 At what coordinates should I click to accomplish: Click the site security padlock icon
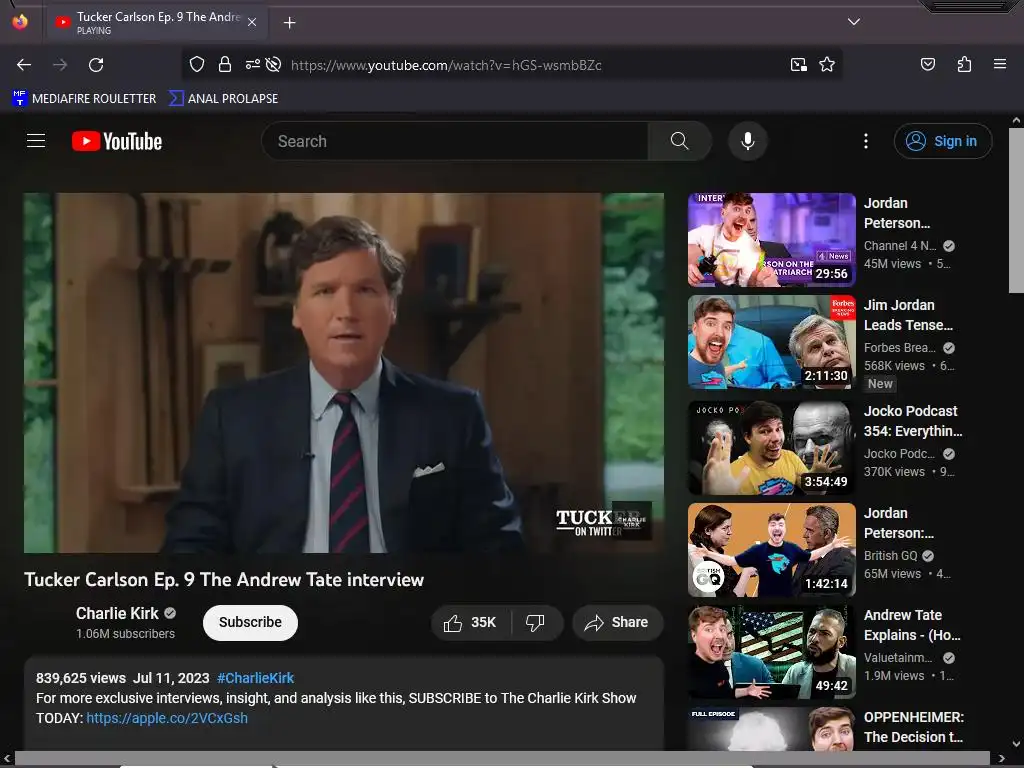point(225,64)
